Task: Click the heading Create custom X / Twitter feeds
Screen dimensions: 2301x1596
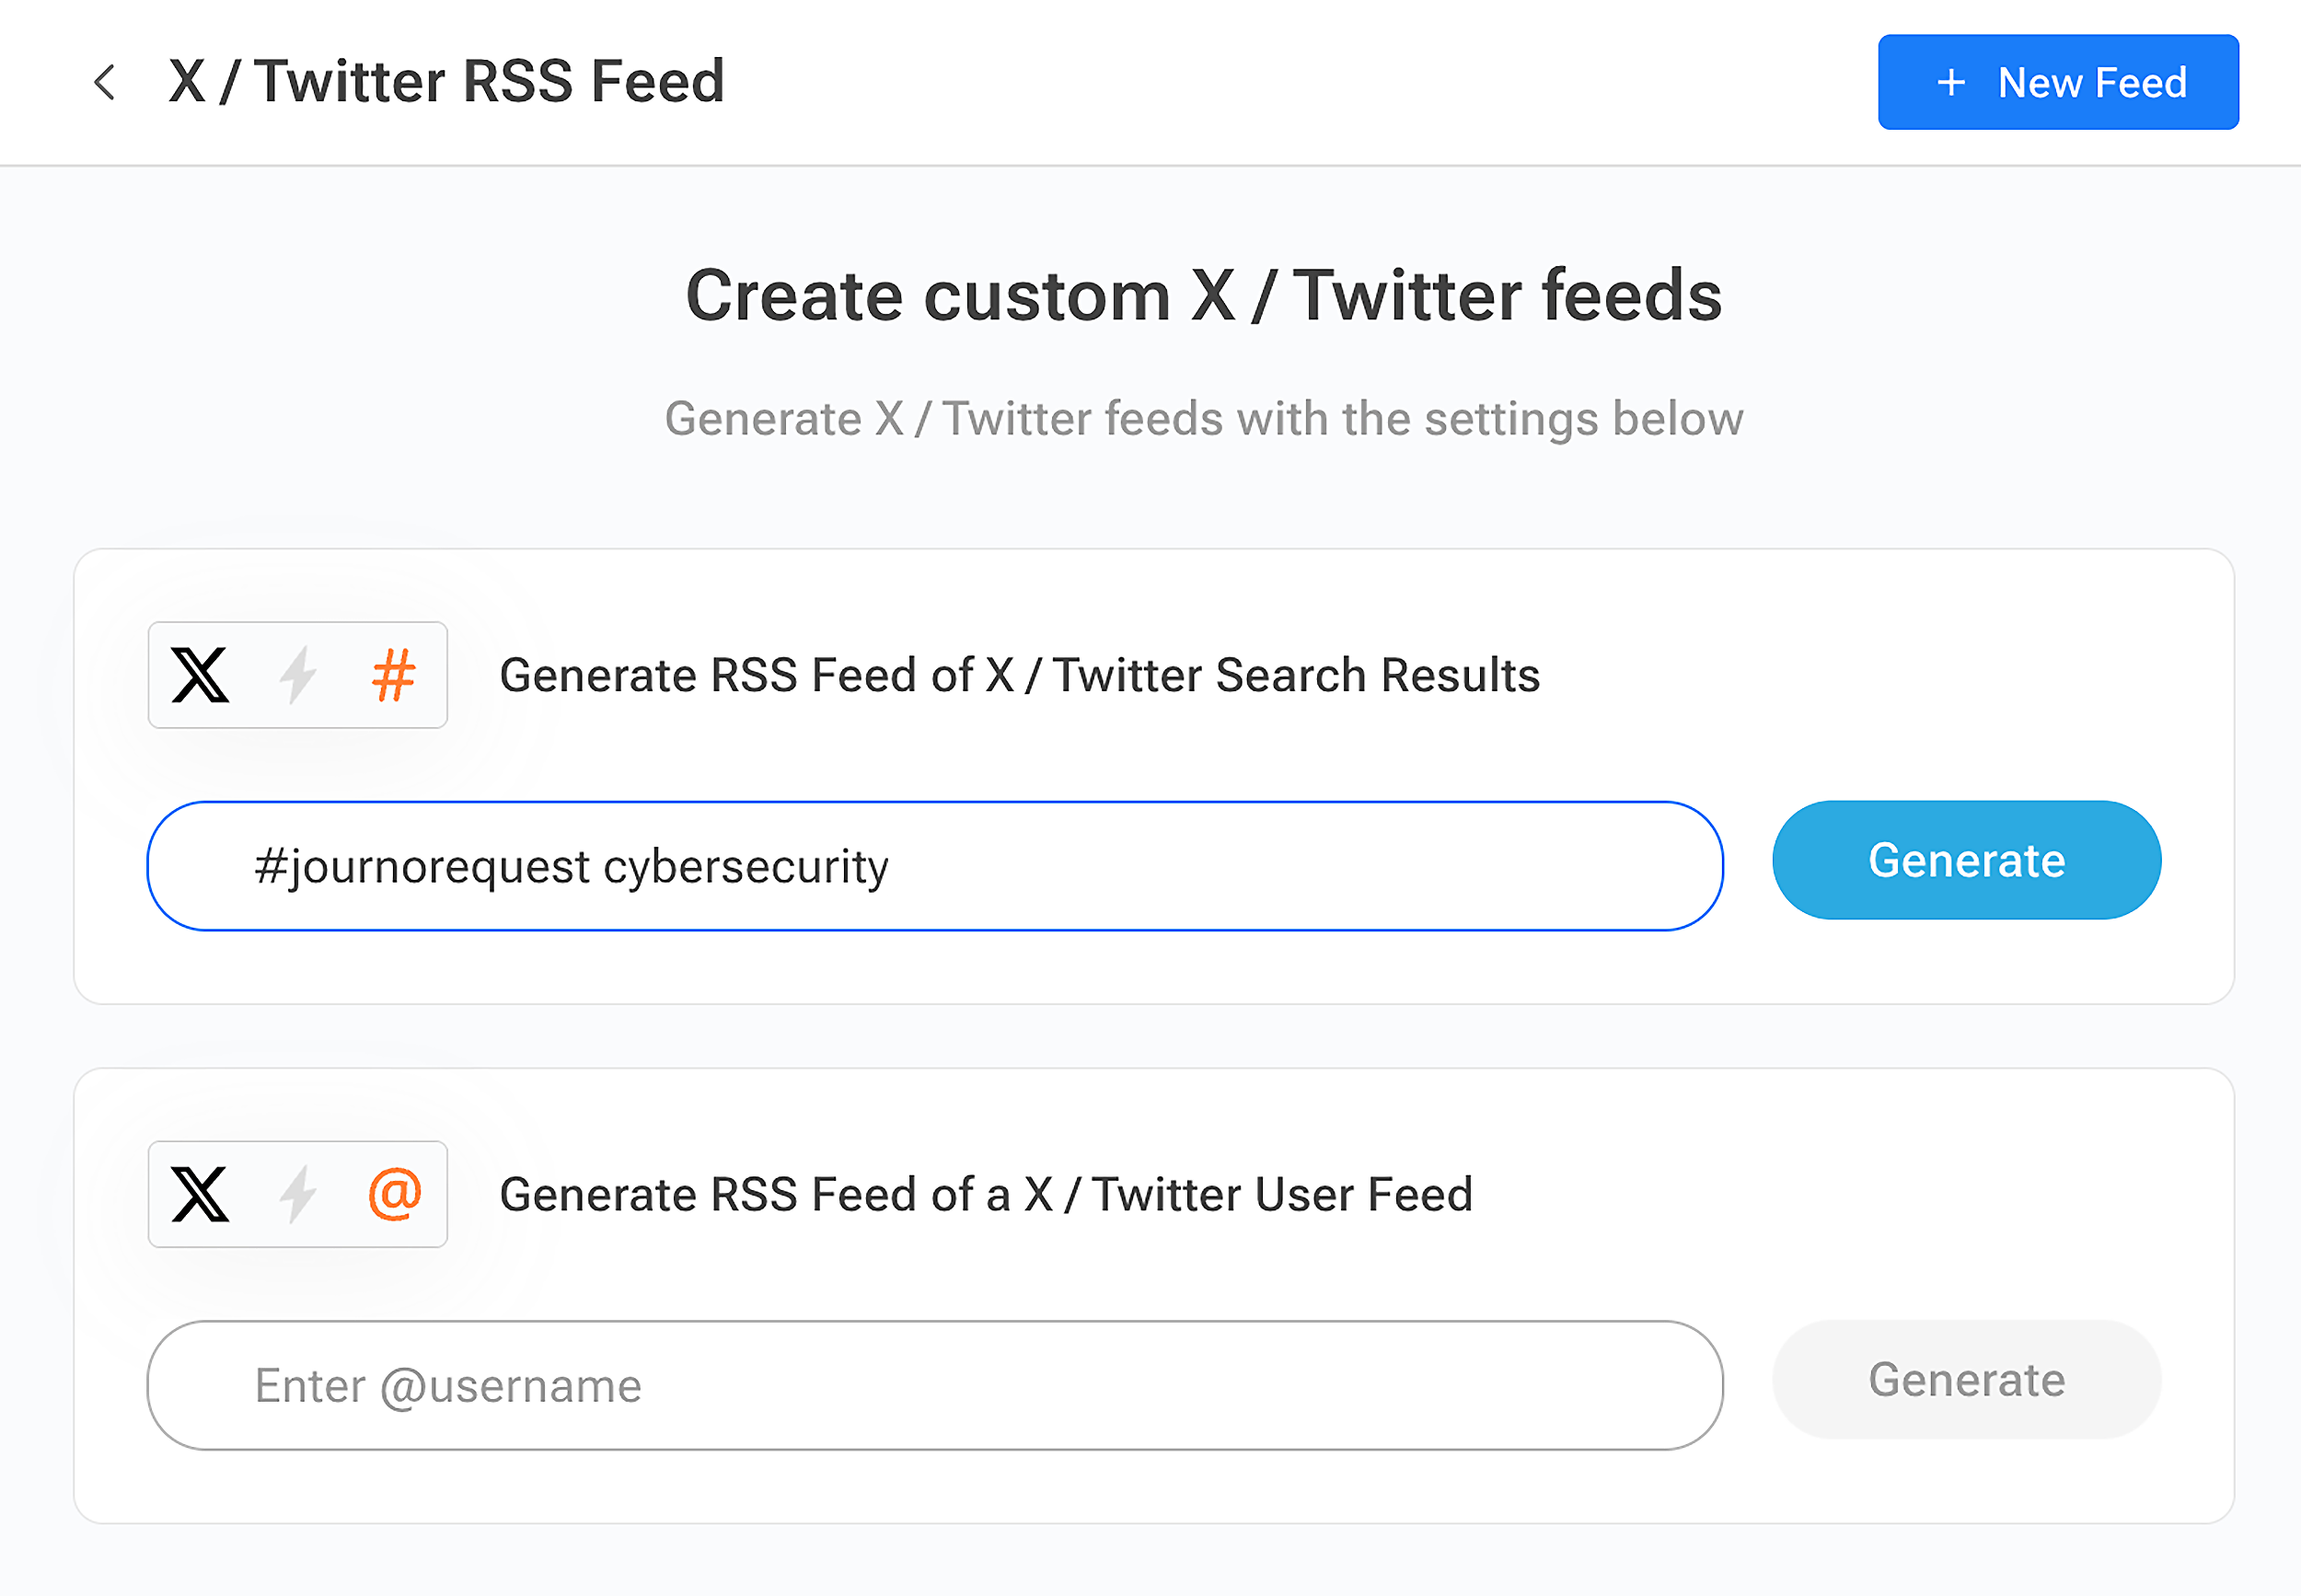Action: click(1201, 294)
